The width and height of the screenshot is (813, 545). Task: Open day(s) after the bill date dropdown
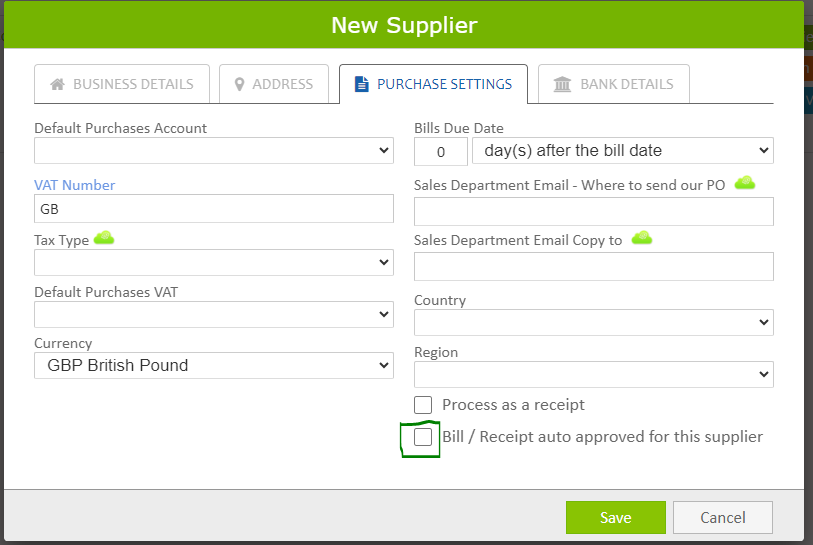point(622,151)
